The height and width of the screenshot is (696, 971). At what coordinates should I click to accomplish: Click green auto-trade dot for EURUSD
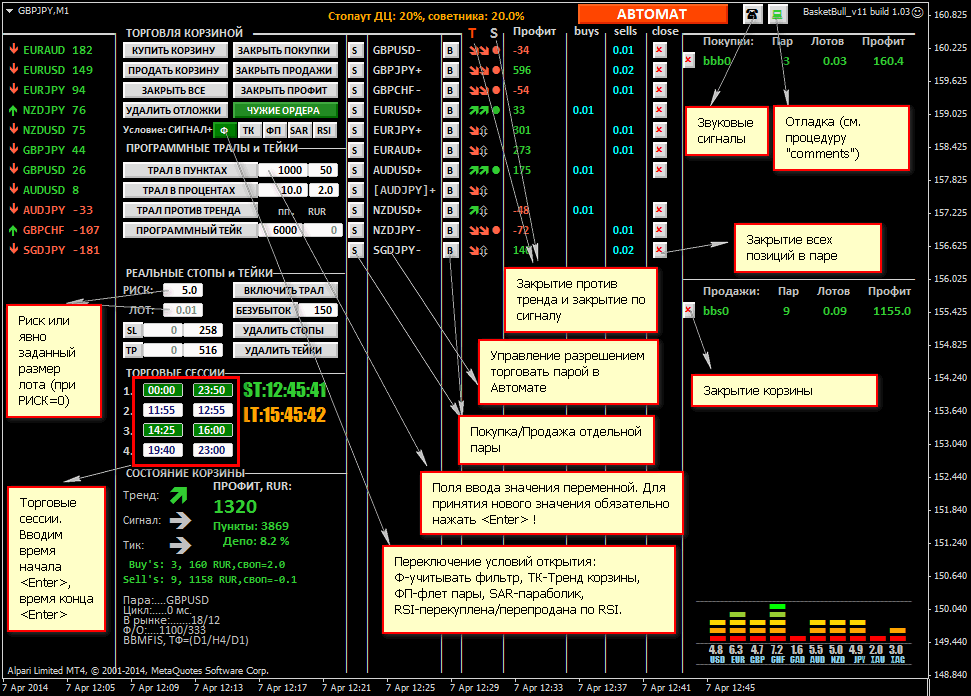pyautogui.click(x=496, y=110)
